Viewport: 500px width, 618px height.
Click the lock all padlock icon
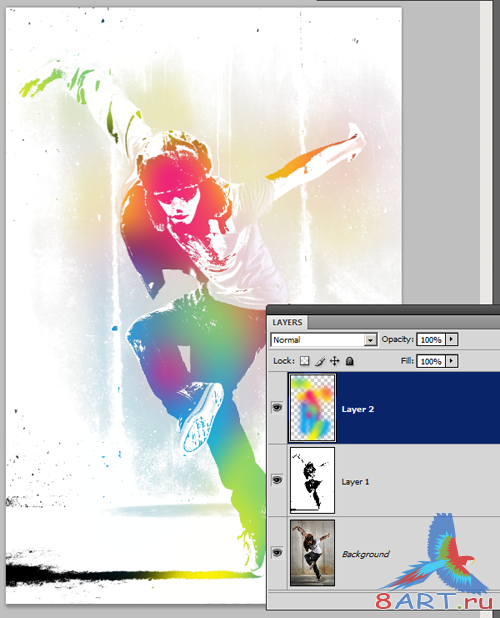[349, 361]
